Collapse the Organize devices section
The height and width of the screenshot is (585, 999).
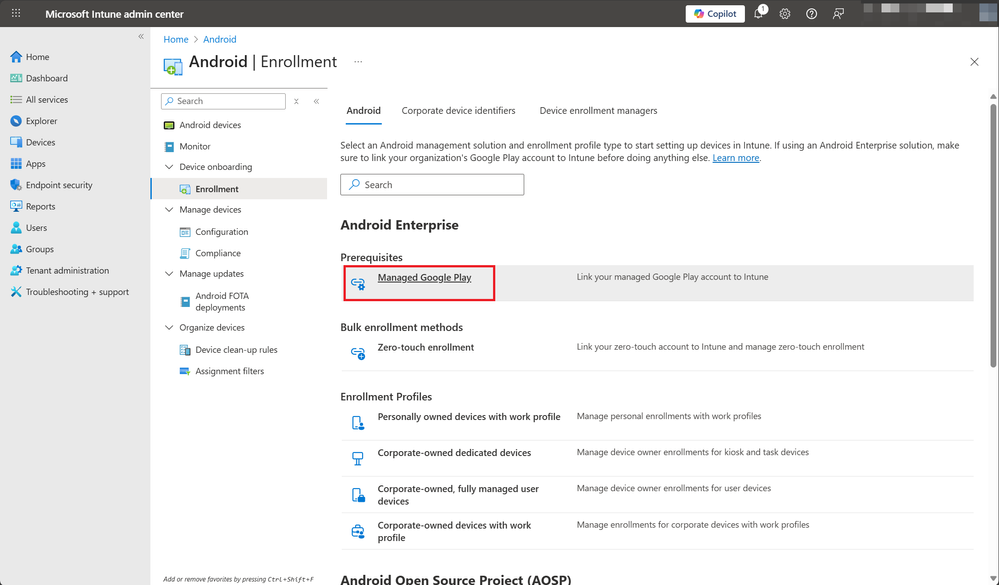[x=169, y=328]
